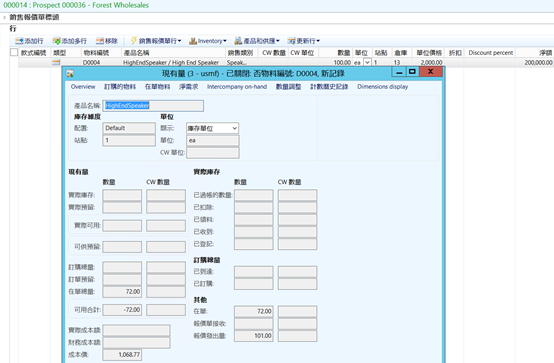This screenshot has height=363, width=554.
Task: Click the Dimensions display button
Action: point(383,87)
